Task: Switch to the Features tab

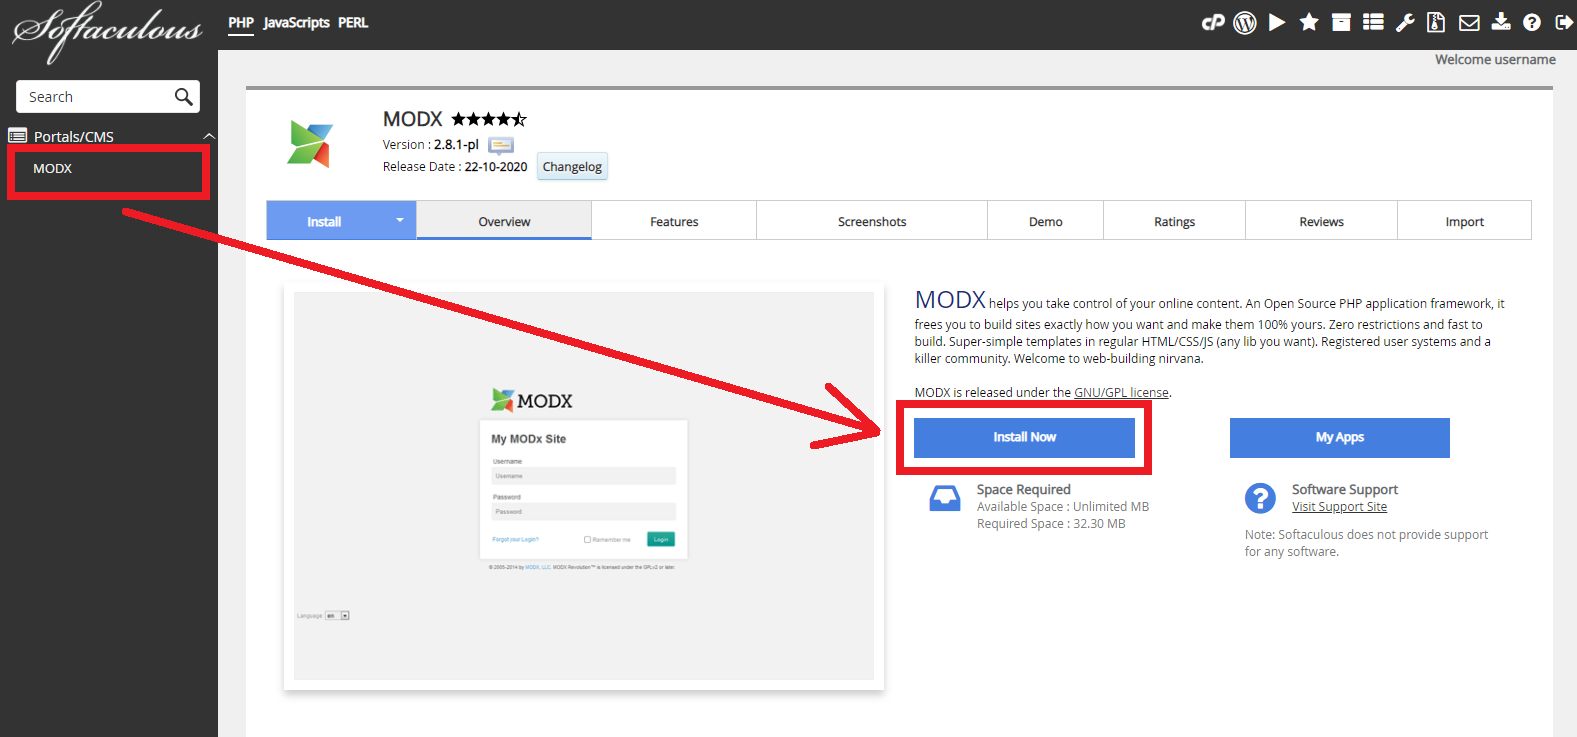Action: click(x=674, y=221)
